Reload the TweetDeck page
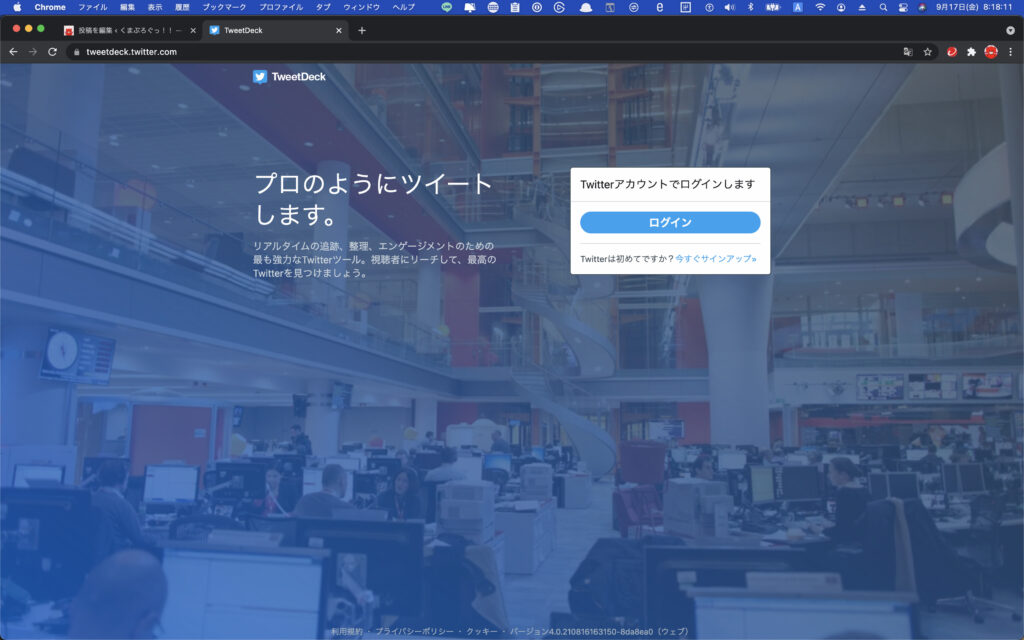This screenshot has width=1024, height=640. coord(52,52)
